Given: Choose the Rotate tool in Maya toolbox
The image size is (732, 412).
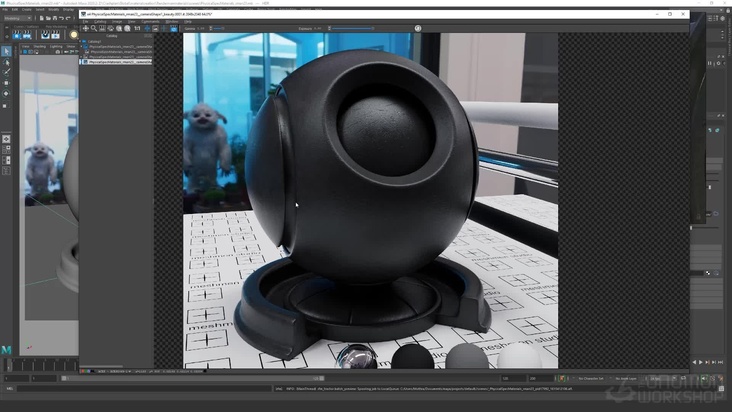Looking at the screenshot, I should tap(6, 93).
